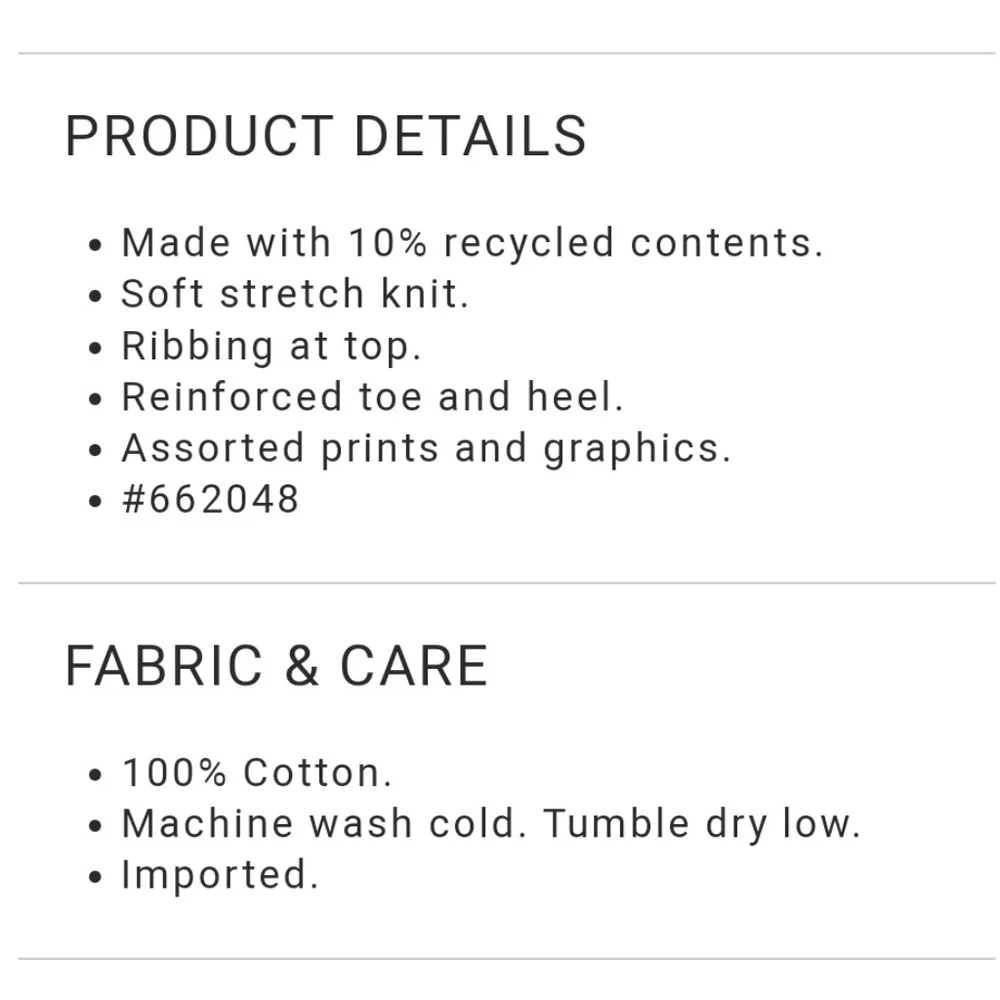Click the FABRIC & CARE heading
The width and height of the screenshot is (1000, 1000).
tap(277, 665)
